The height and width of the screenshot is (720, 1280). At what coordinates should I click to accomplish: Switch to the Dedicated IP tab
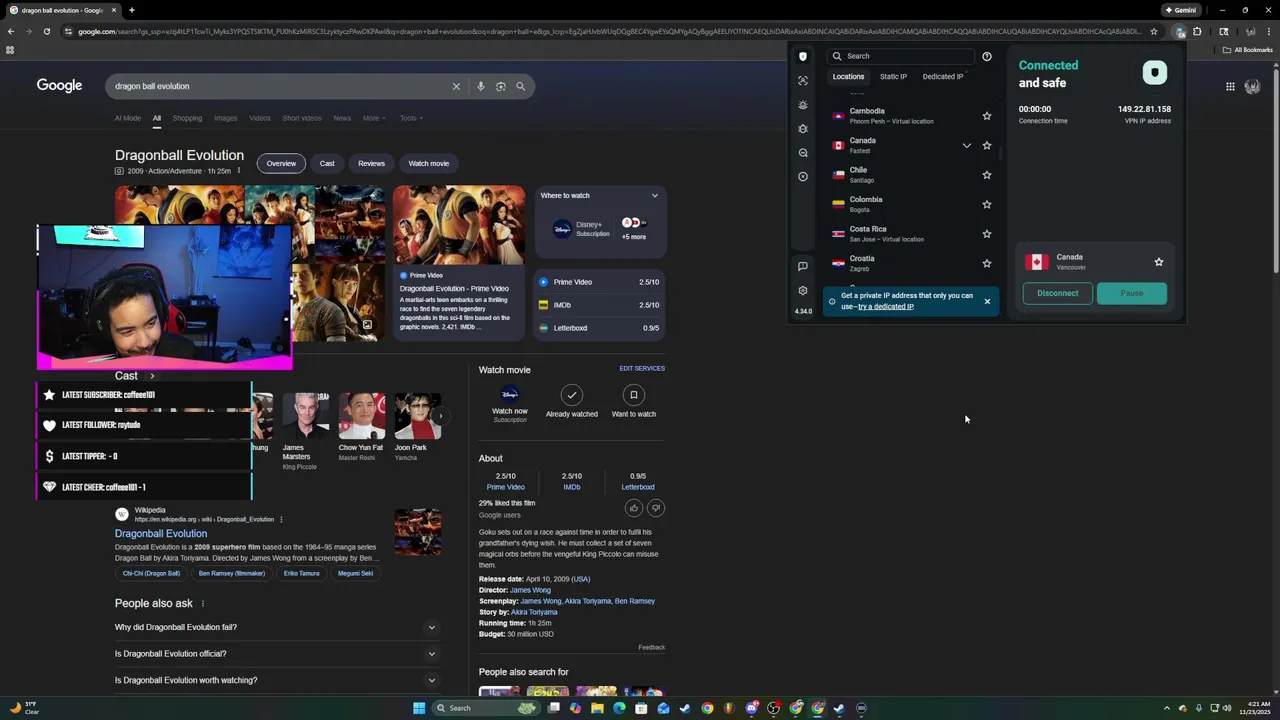click(x=943, y=76)
